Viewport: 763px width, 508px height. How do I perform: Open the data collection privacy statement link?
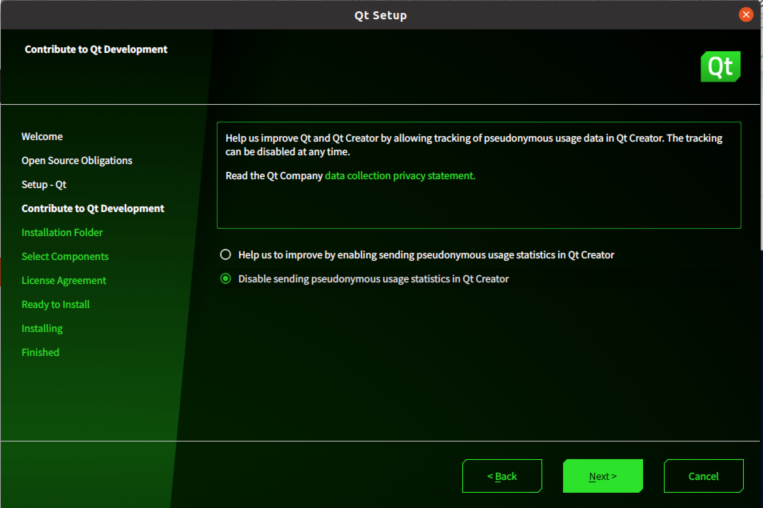point(400,176)
